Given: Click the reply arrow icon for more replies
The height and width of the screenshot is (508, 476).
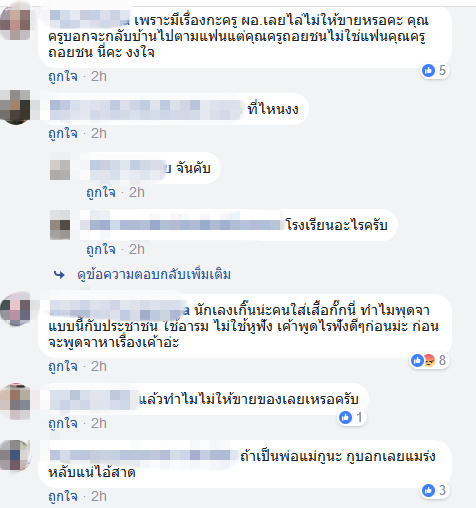Looking at the screenshot, I should point(59,275).
